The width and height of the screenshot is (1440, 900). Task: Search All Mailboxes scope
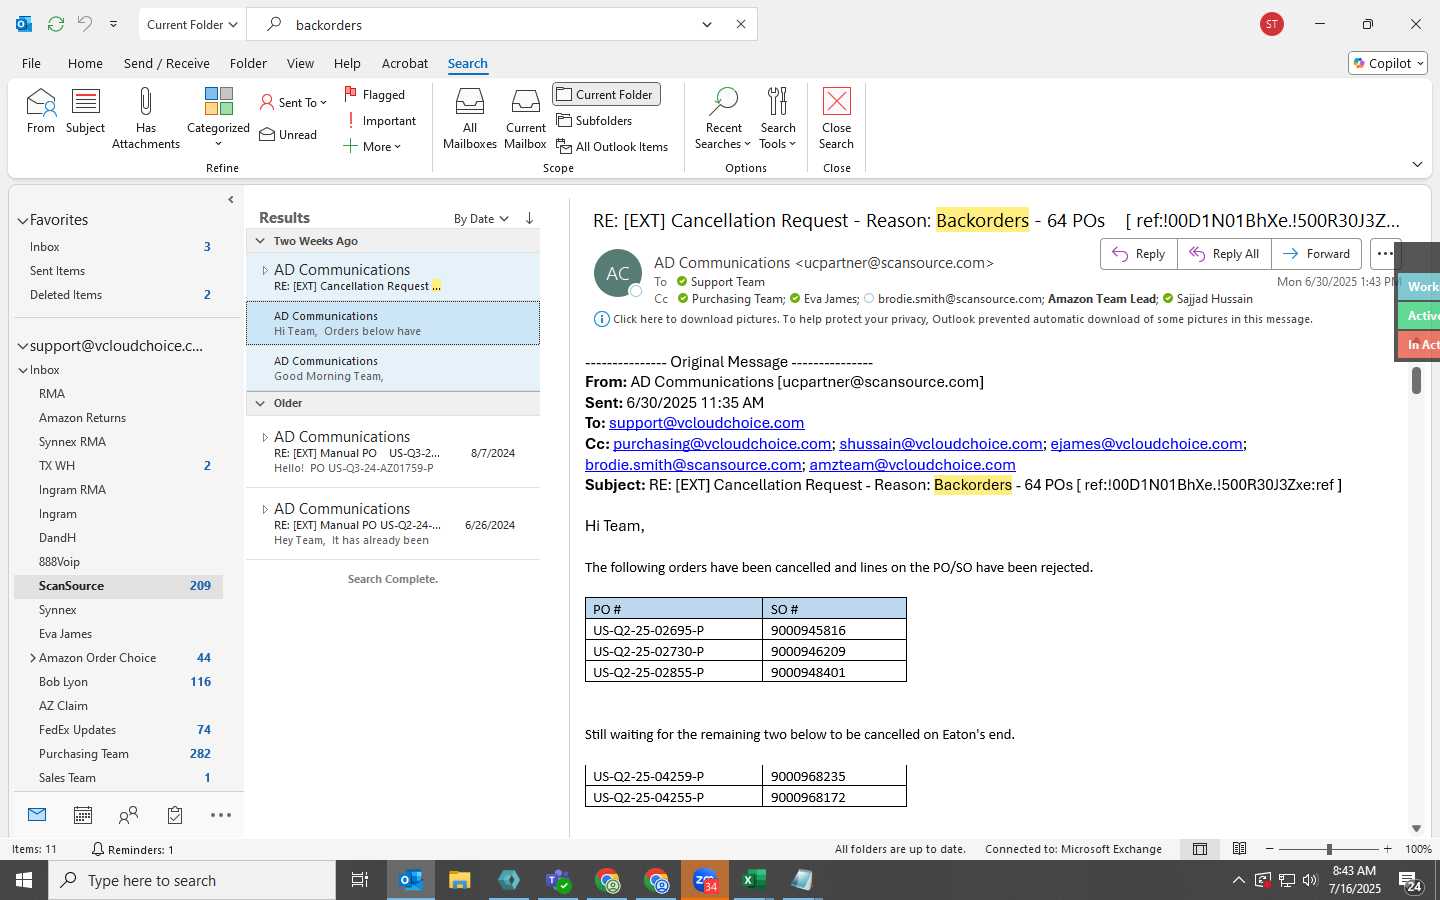[x=469, y=118]
